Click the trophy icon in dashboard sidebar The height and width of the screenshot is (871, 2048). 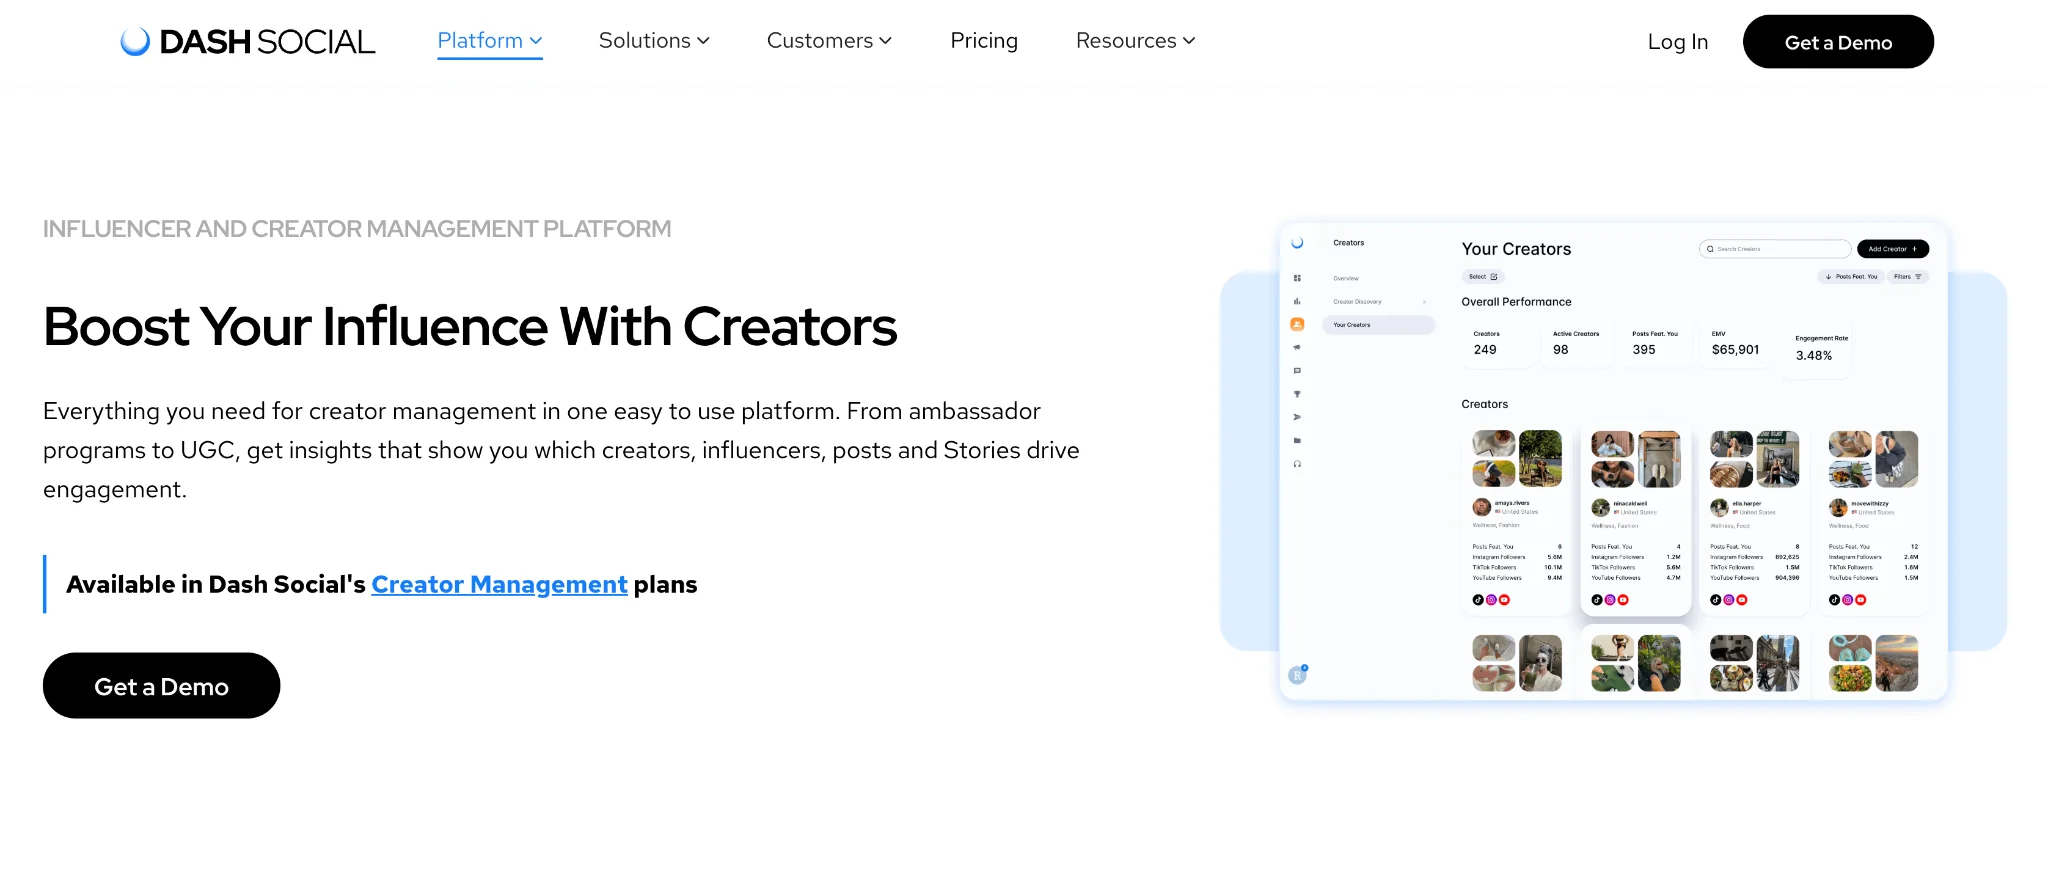click(x=1297, y=394)
